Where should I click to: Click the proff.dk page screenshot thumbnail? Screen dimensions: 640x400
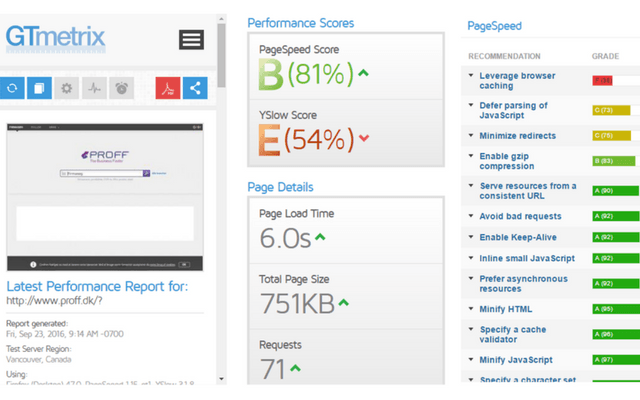point(105,197)
